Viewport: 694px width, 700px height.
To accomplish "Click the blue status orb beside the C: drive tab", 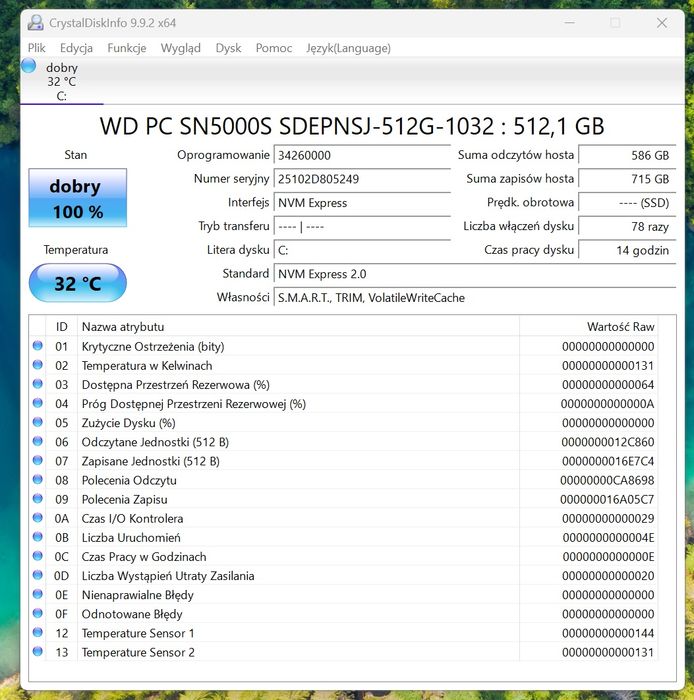I will coord(29,66).
